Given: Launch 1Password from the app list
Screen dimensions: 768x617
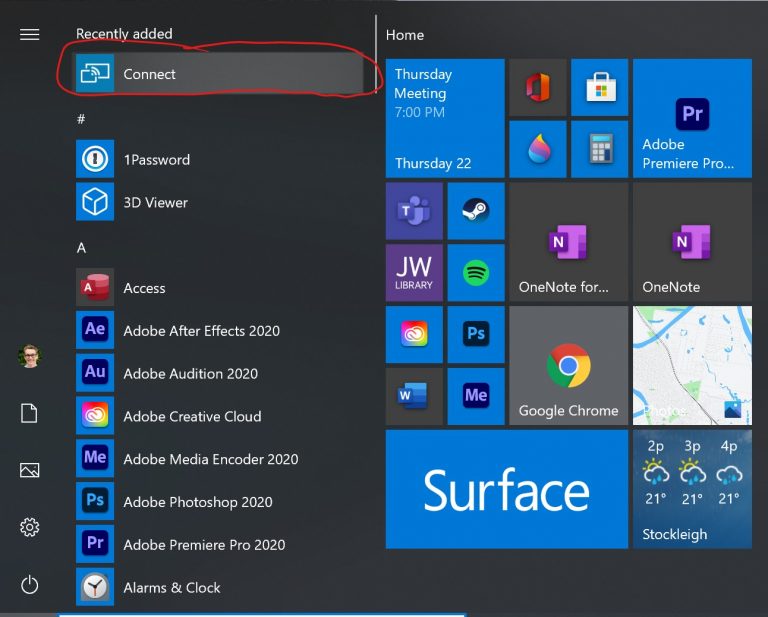Looking at the screenshot, I should (219, 159).
